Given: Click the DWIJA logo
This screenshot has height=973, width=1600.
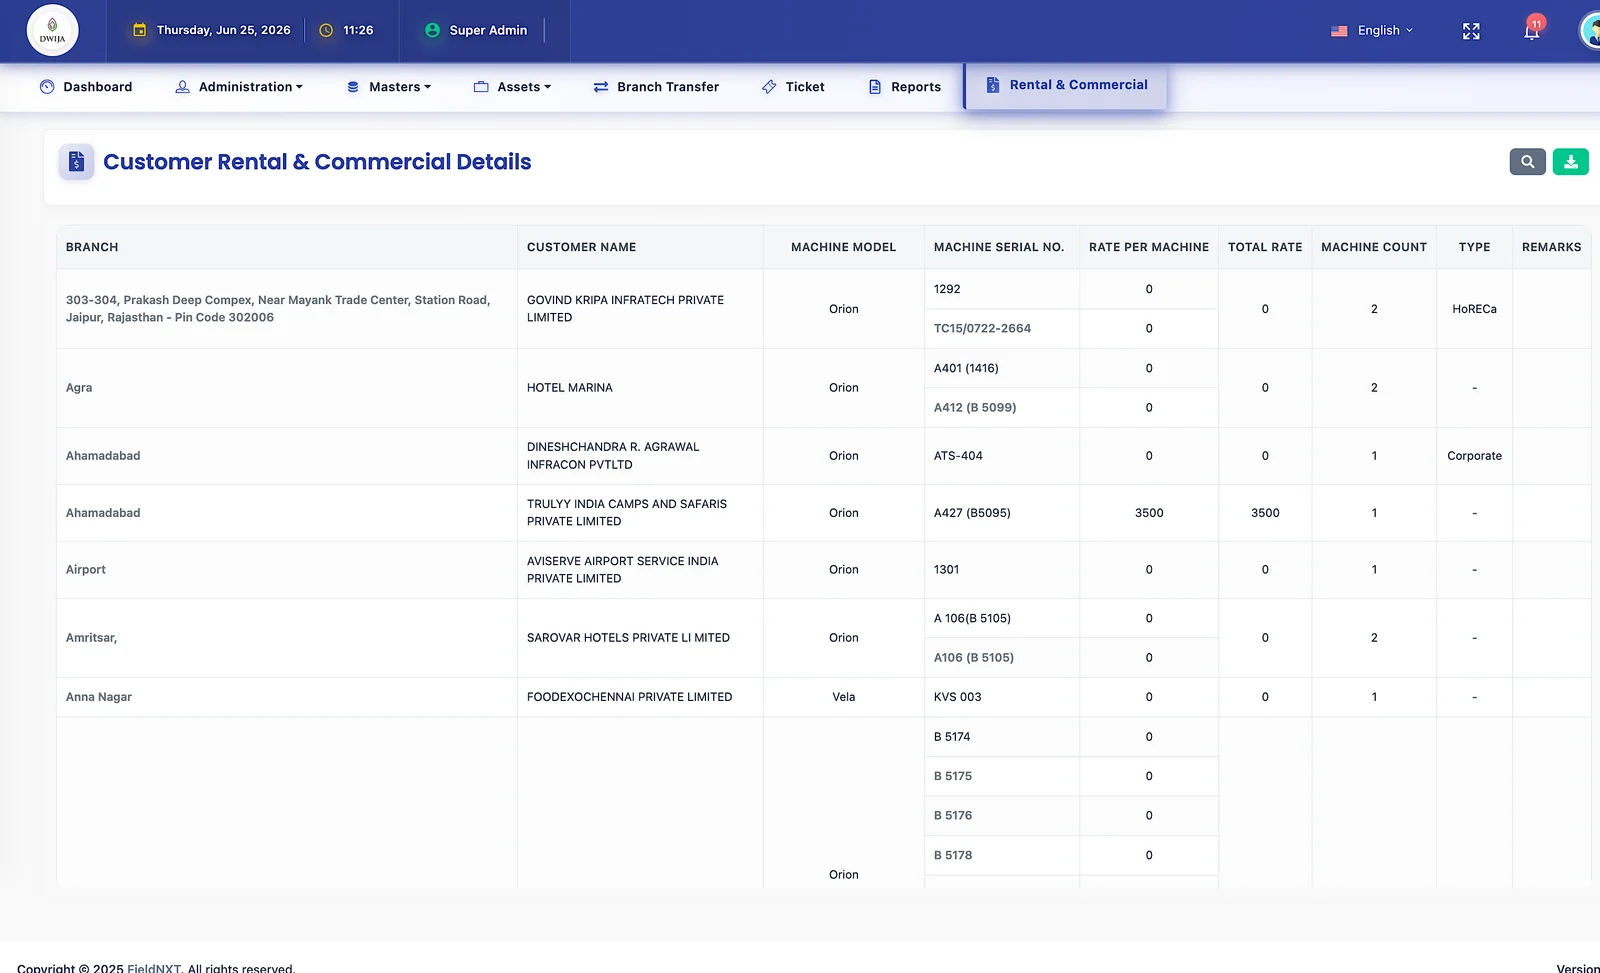Looking at the screenshot, I should click(x=52, y=30).
